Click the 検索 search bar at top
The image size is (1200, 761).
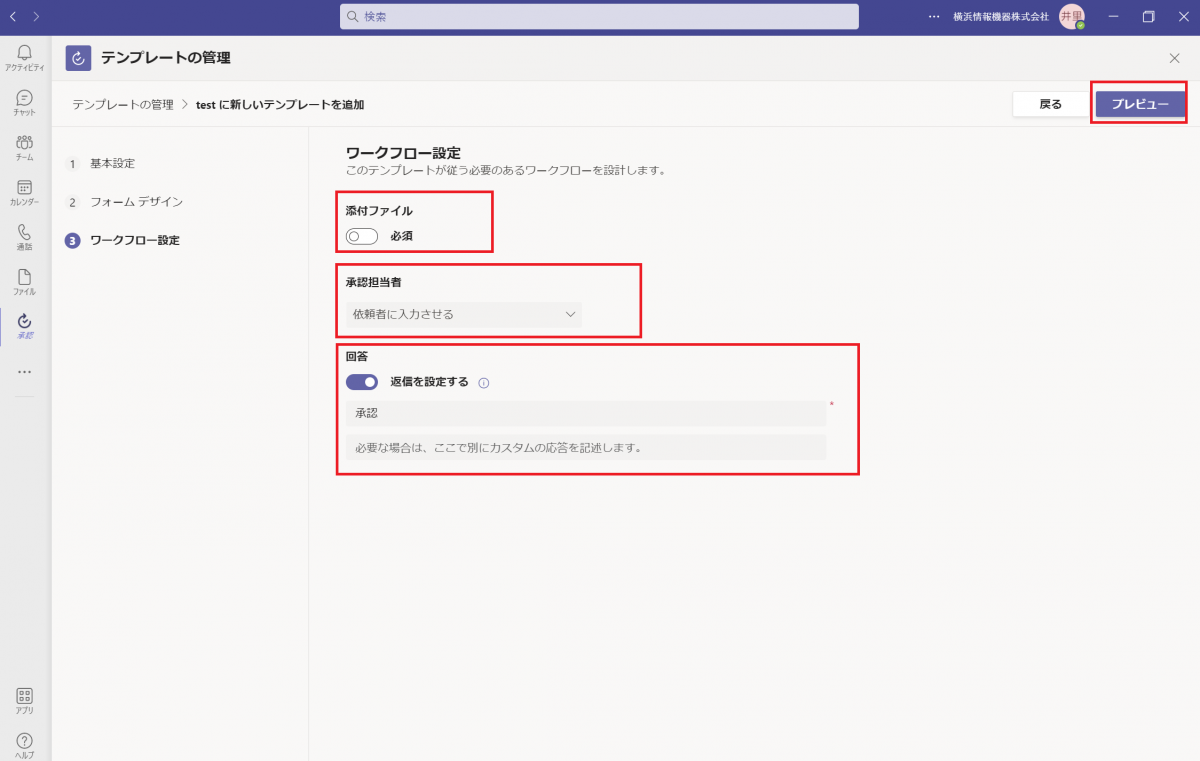pyautogui.click(x=598, y=16)
